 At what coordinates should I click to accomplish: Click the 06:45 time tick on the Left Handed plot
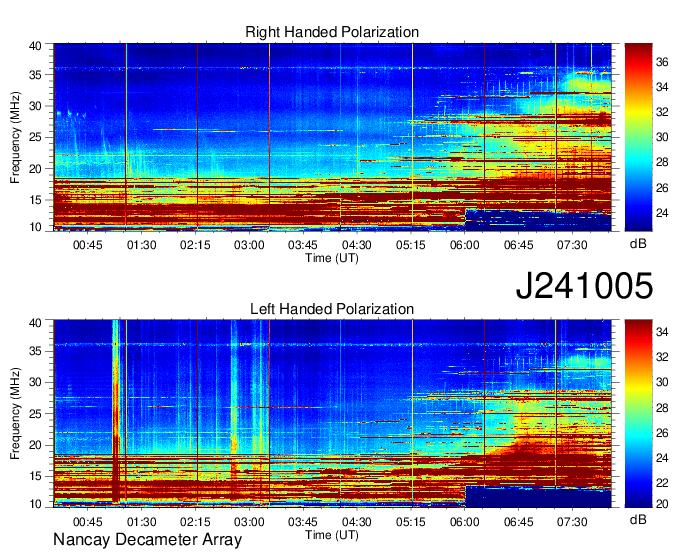click(x=519, y=521)
